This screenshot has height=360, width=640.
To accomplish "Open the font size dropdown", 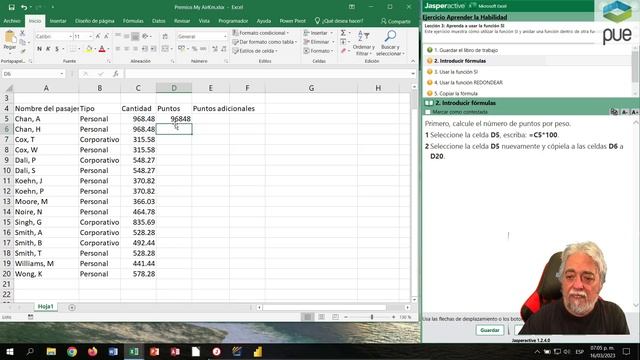I will [x=90, y=37].
